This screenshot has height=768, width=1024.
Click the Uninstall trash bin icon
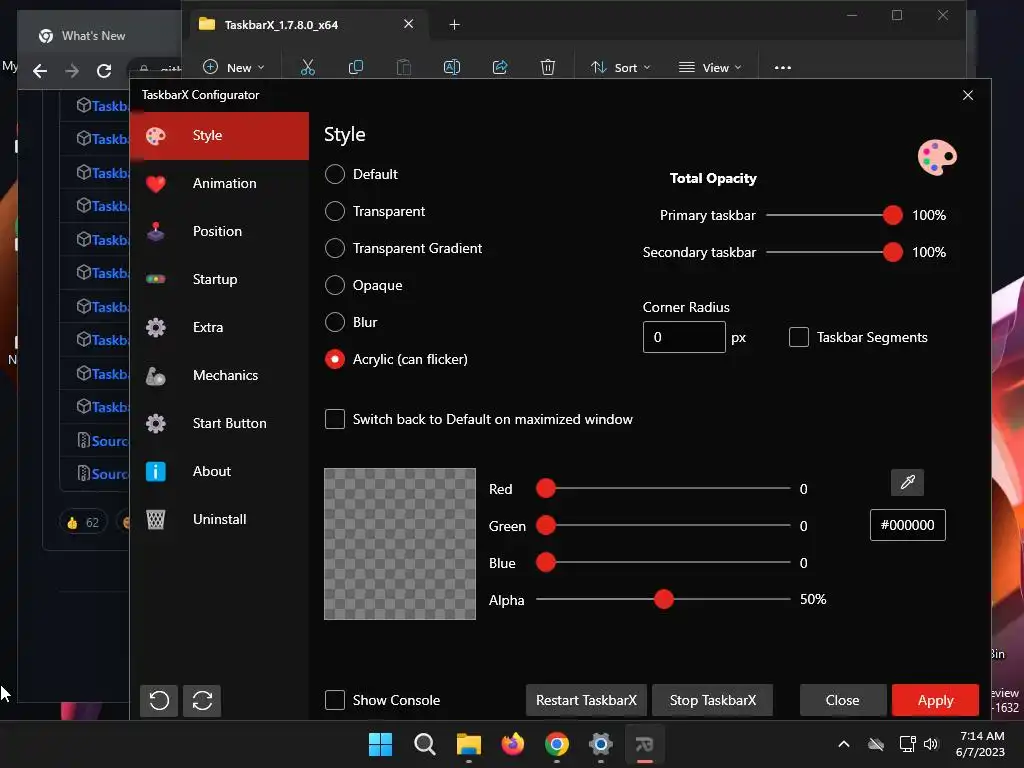coord(155,520)
